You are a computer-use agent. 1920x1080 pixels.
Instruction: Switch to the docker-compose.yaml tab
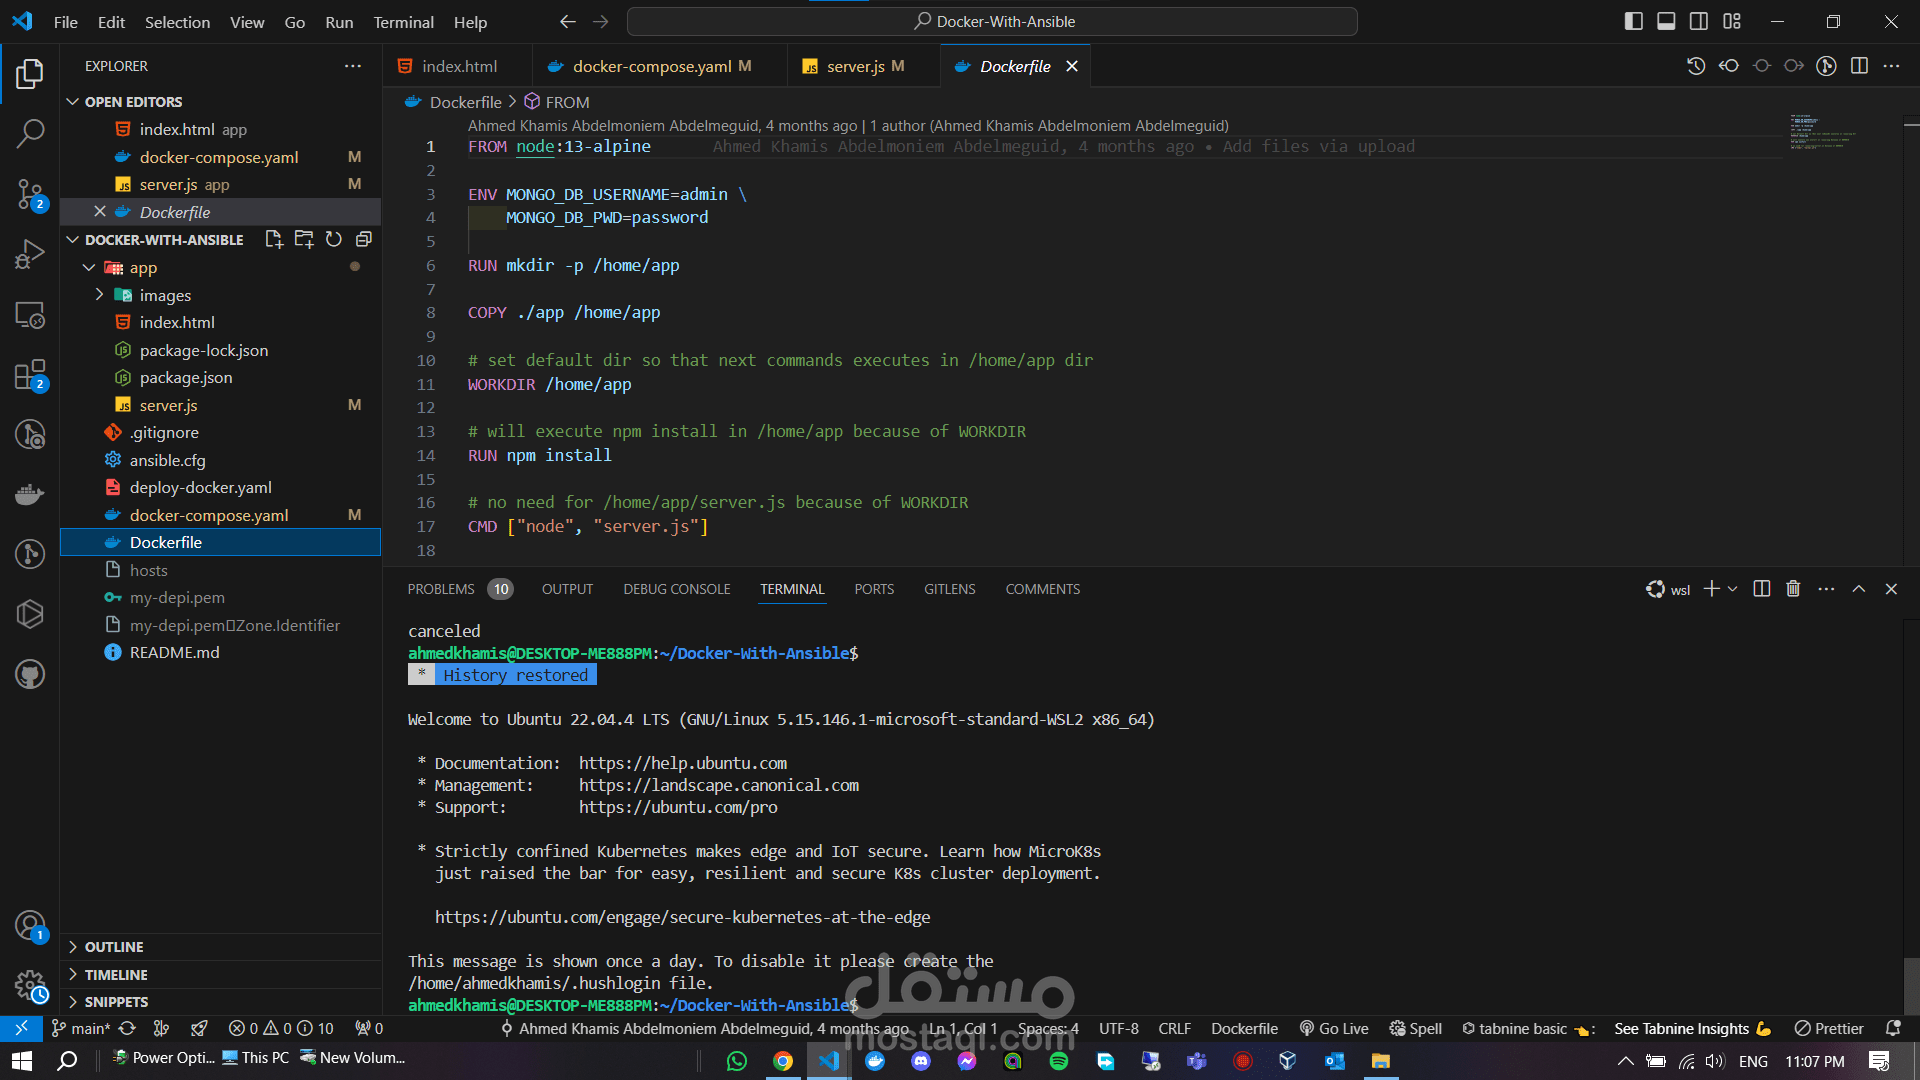pos(651,66)
